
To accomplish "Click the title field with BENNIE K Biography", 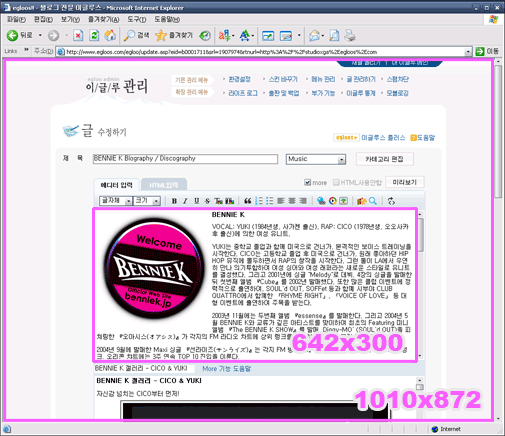I will click(x=185, y=159).
